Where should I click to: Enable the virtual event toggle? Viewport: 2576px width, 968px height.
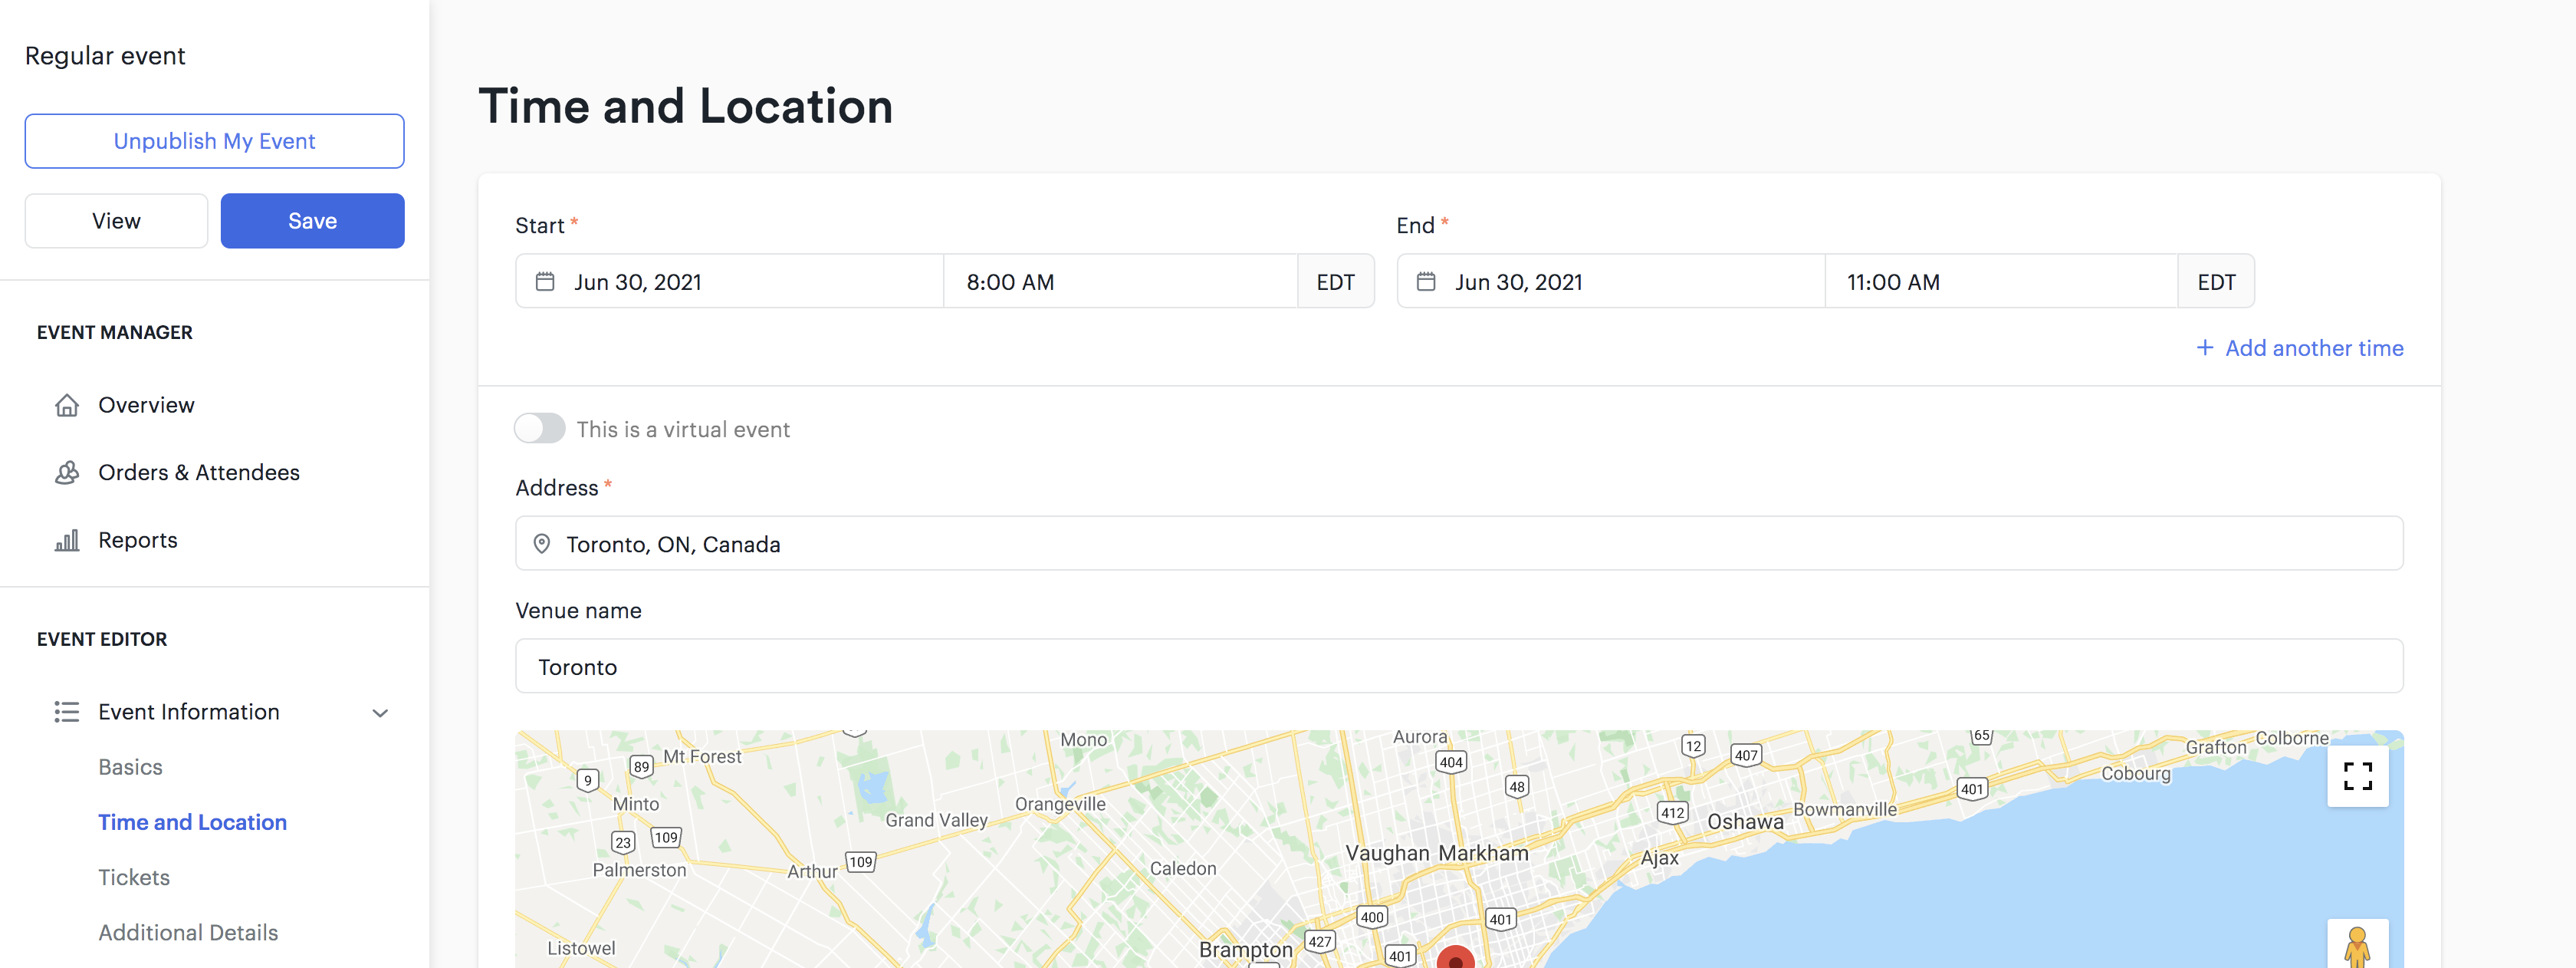click(x=540, y=429)
